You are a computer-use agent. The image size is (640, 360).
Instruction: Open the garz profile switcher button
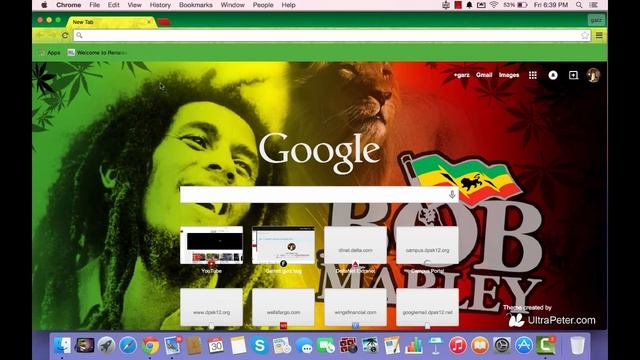point(596,20)
